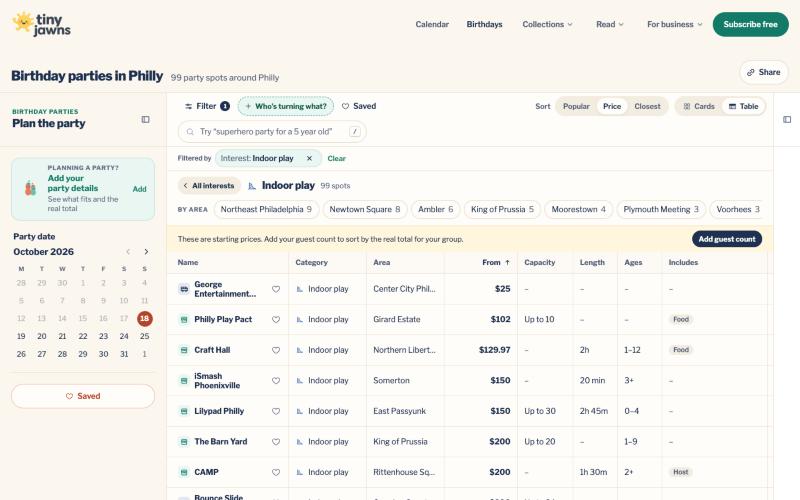Switch to Cards view
Screen dimensions: 800x500
699,106
